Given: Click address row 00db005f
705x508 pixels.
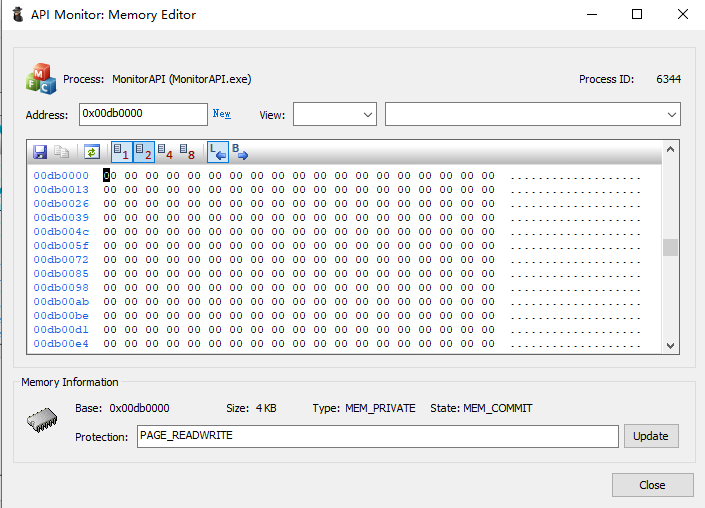Looking at the screenshot, I should 61,245.
